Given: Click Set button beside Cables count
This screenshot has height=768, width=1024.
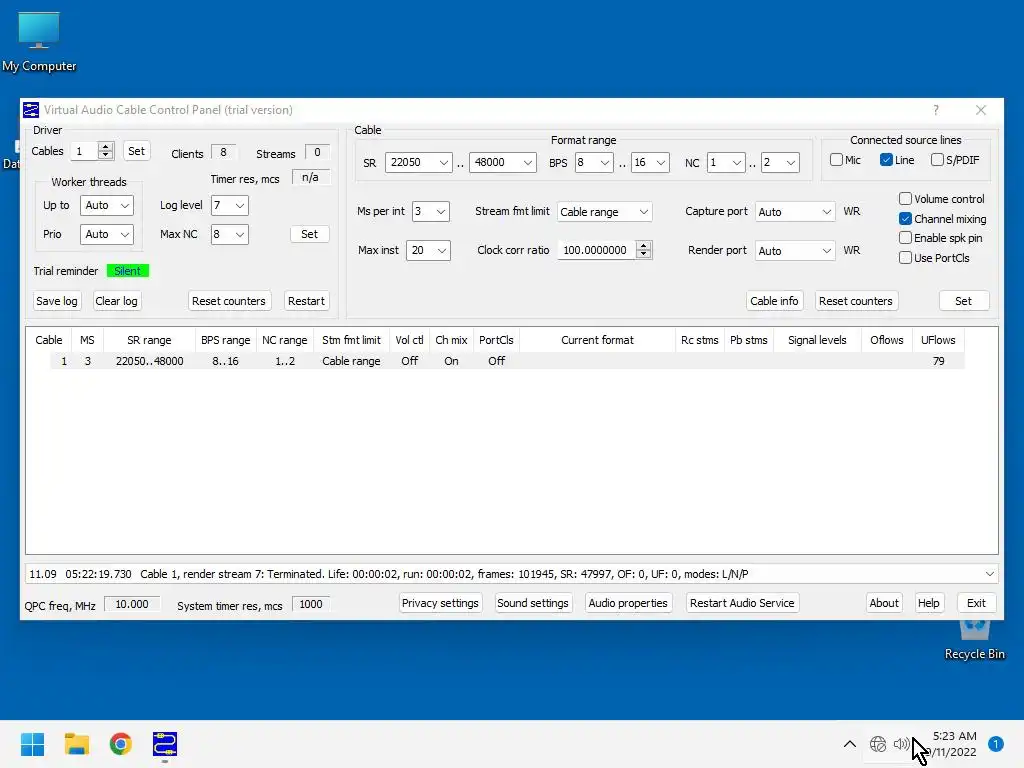Looking at the screenshot, I should [136, 151].
